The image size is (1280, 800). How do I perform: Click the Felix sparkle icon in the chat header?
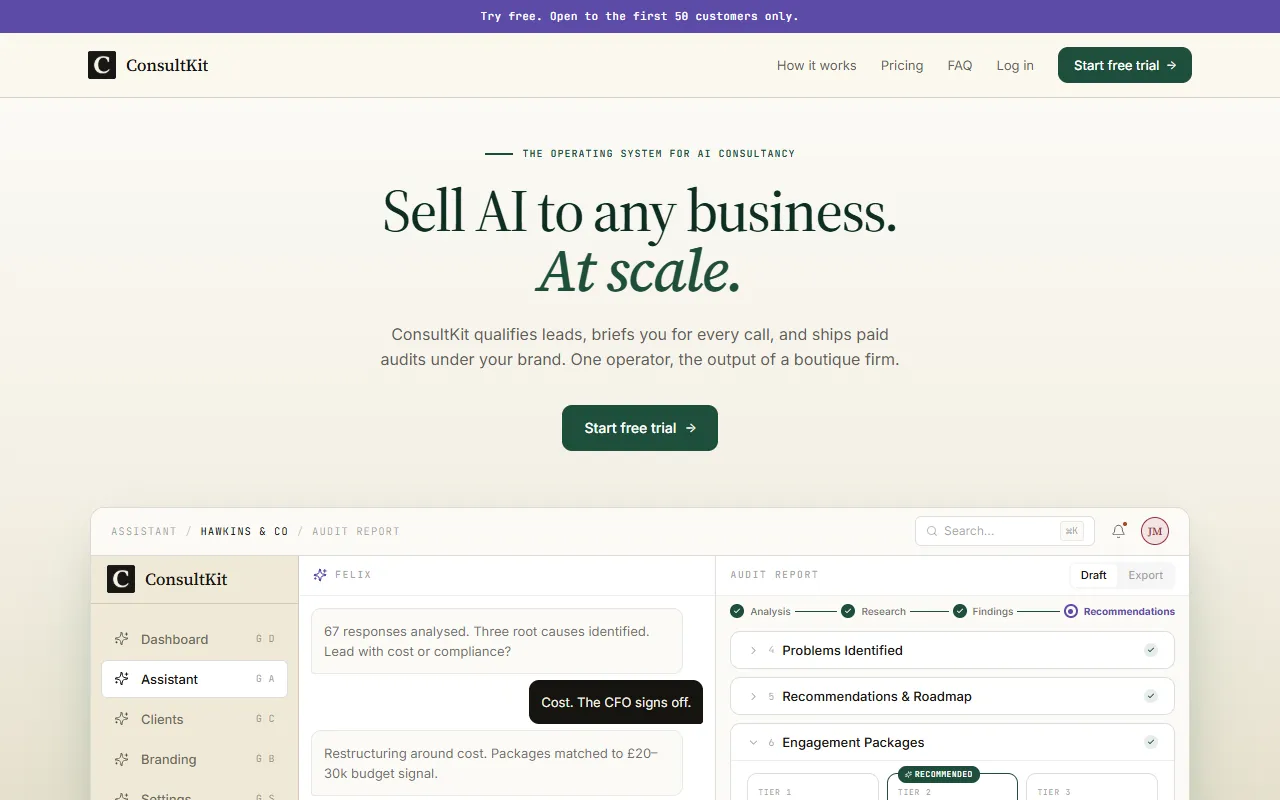(x=320, y=575)
